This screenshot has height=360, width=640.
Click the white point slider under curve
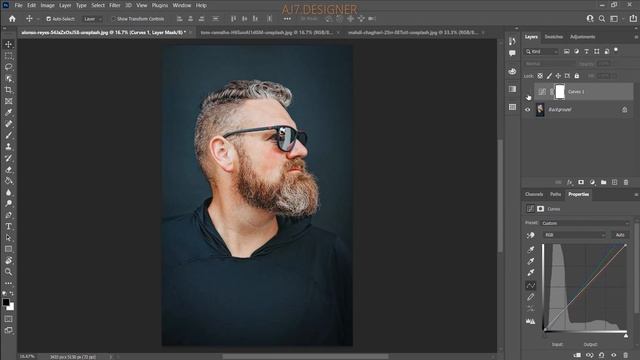pos(626,336)
